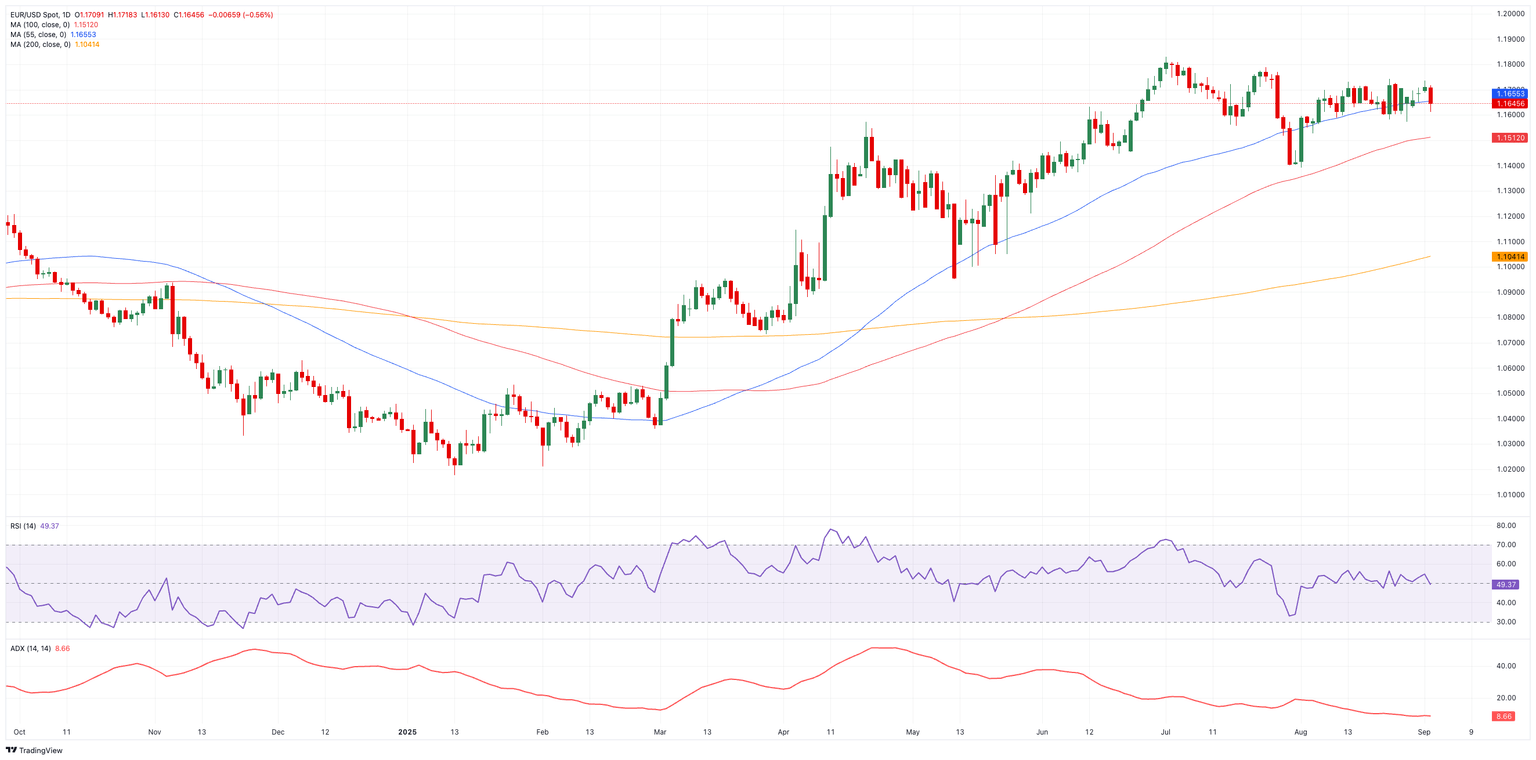Click the 2025 label on time axis
Viewport: 1536px width, 760px height.
click(408, 732)
